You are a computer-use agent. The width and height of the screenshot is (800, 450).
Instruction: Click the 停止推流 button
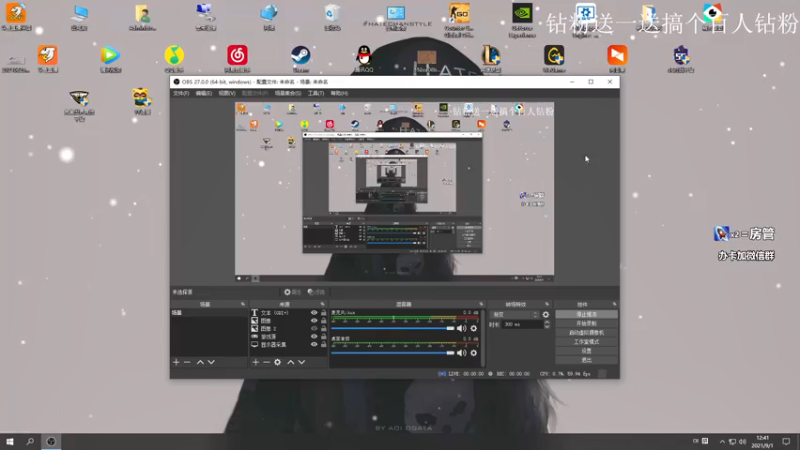pyautogui.click(x=586, y=314)
